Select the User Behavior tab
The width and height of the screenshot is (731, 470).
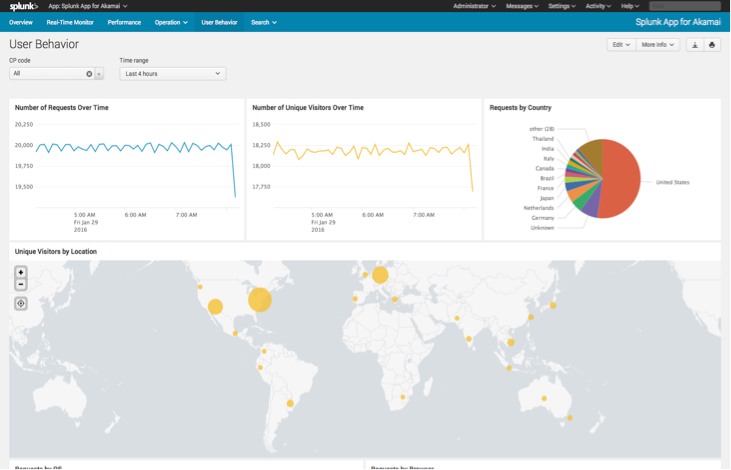219,22
